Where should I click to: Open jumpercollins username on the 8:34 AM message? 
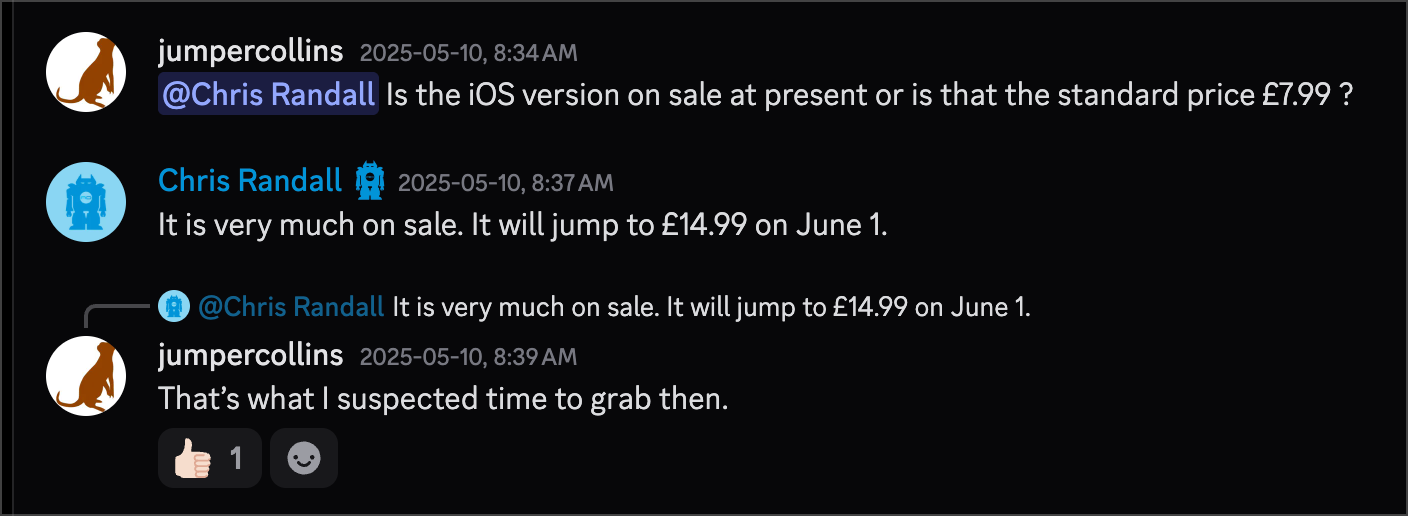(250, 52)
